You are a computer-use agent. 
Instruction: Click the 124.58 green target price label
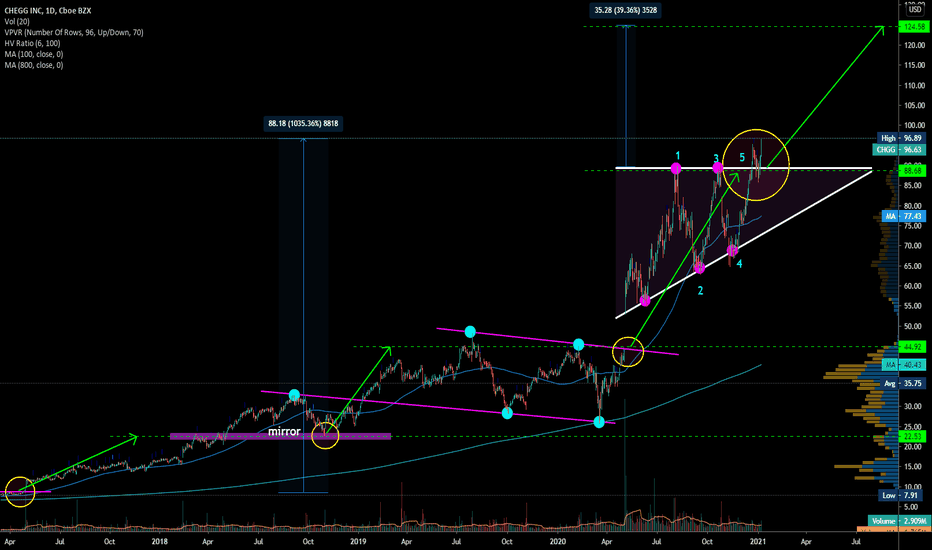pyautogui.click(x=914, y=27)
